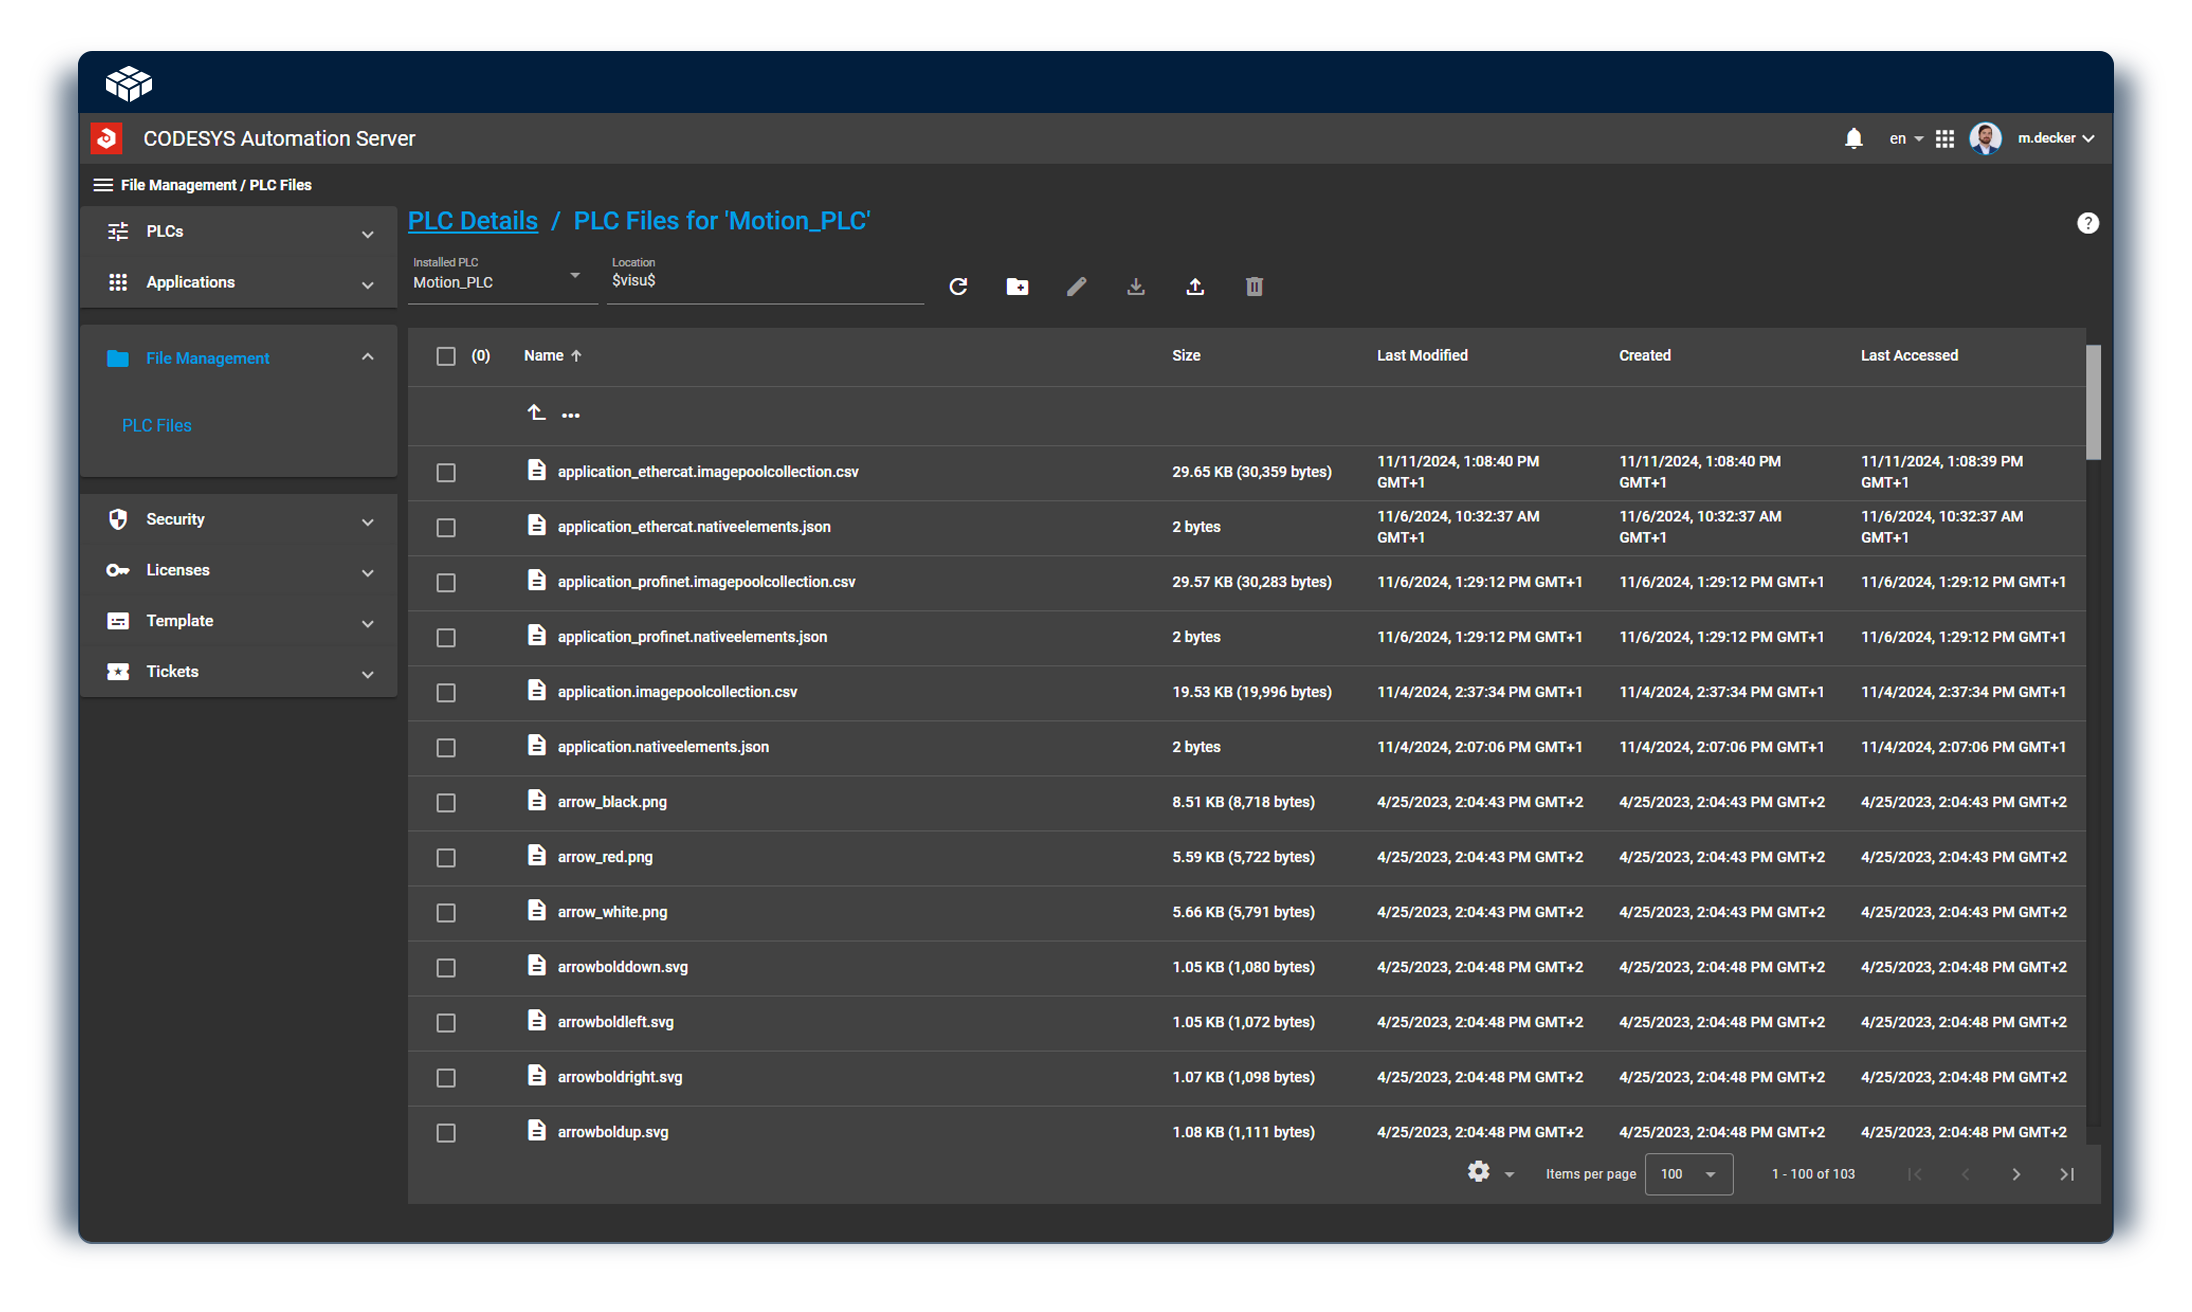
Task: Open the notifications bell
Action: [1854, 138]
